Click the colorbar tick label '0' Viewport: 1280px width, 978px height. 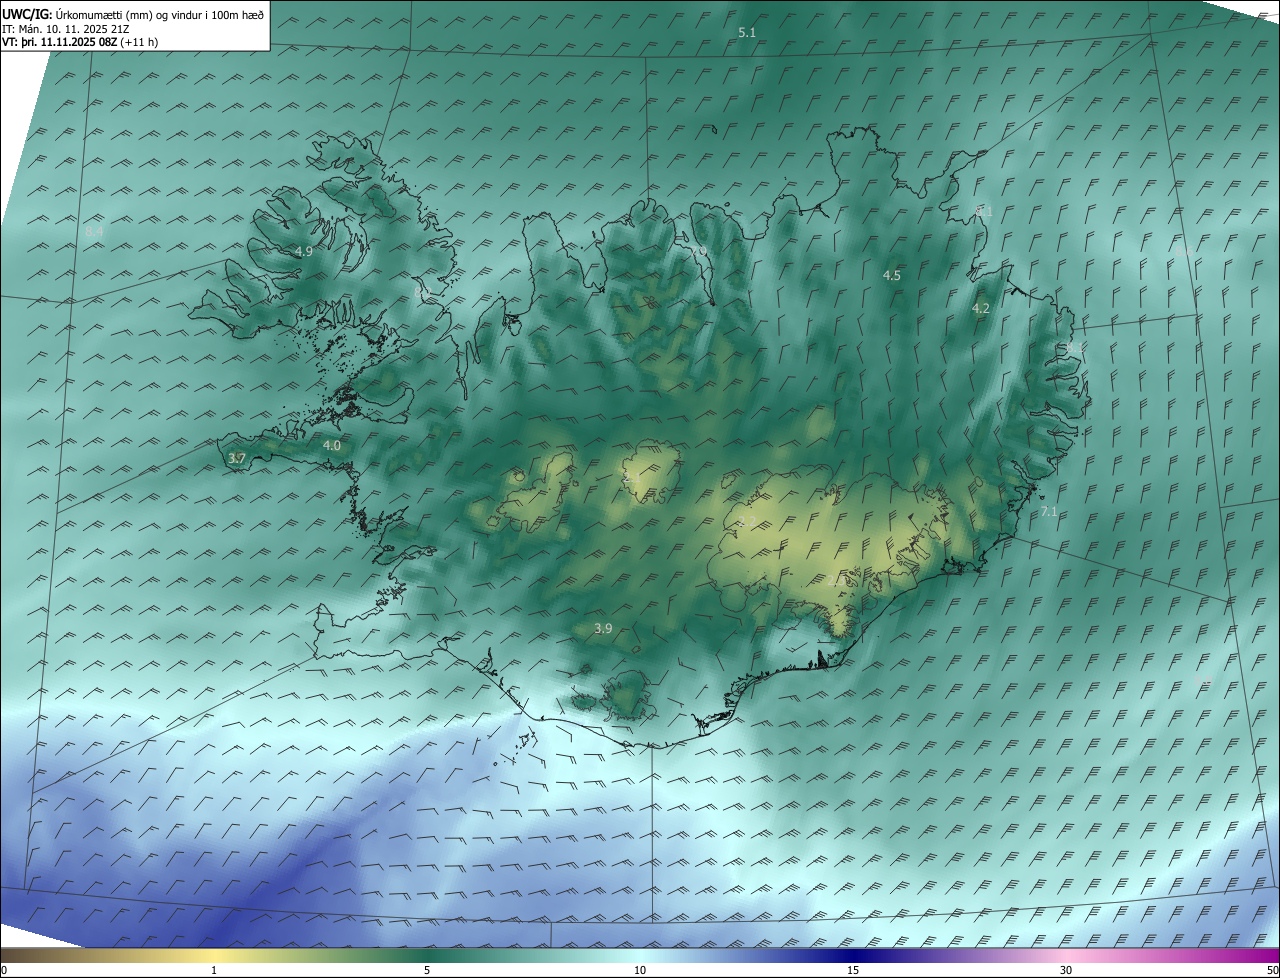pos(4,970)
